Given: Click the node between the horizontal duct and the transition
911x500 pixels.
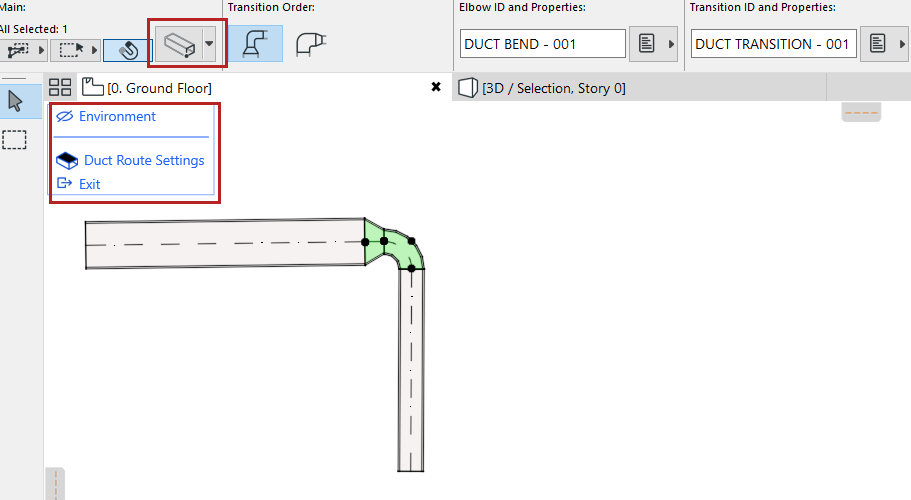Looking at the screenshot, I should (365, 242).
